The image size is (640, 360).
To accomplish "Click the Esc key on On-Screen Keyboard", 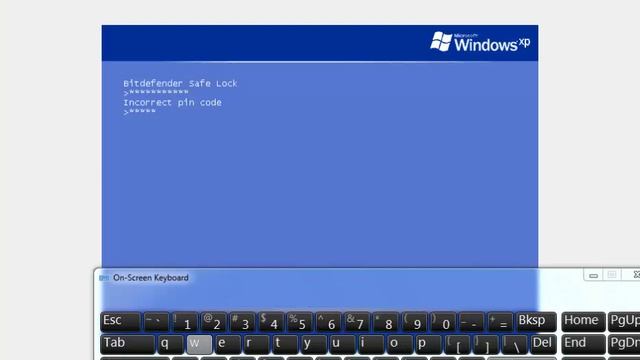I will click(x=120, y=322).
